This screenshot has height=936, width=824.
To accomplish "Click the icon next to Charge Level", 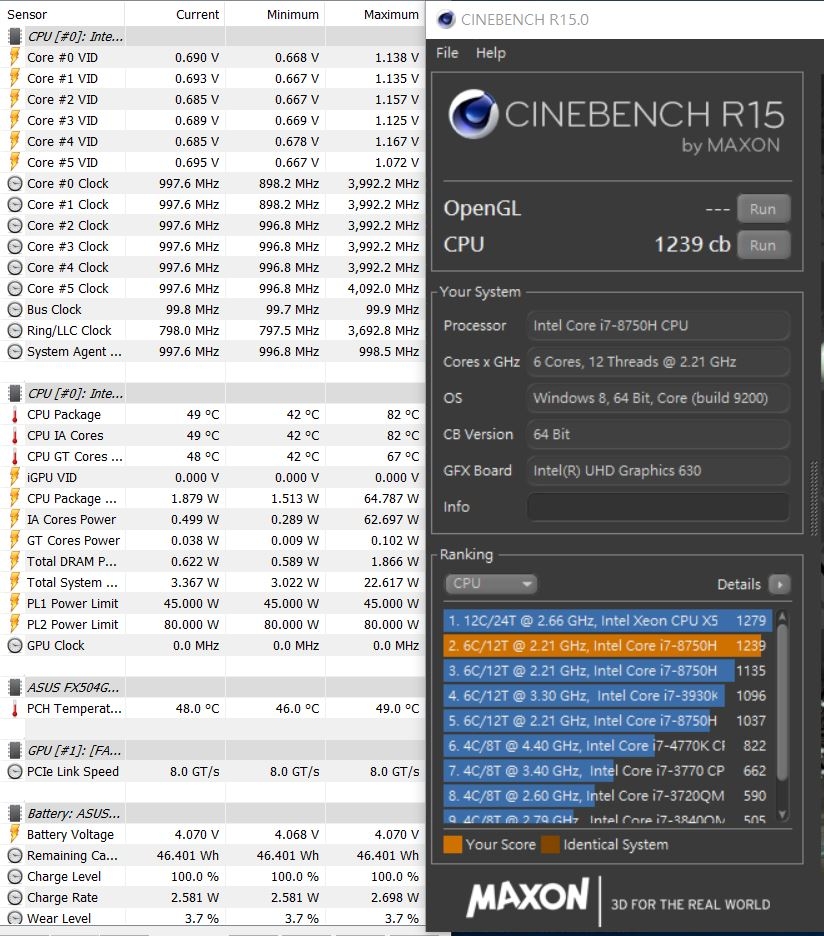I will coord(14,876).
